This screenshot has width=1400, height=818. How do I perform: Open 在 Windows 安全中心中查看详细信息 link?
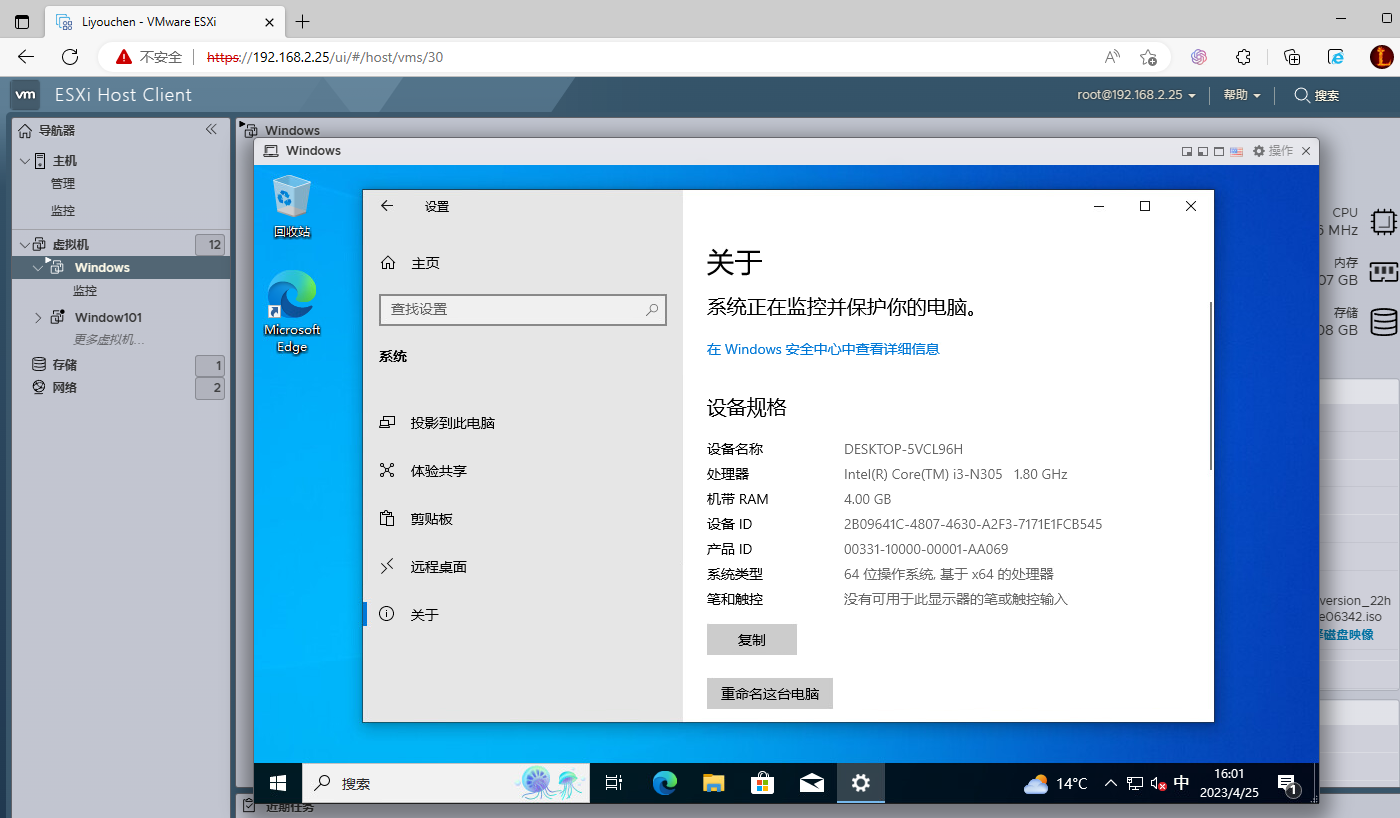(x=823, y=349)
